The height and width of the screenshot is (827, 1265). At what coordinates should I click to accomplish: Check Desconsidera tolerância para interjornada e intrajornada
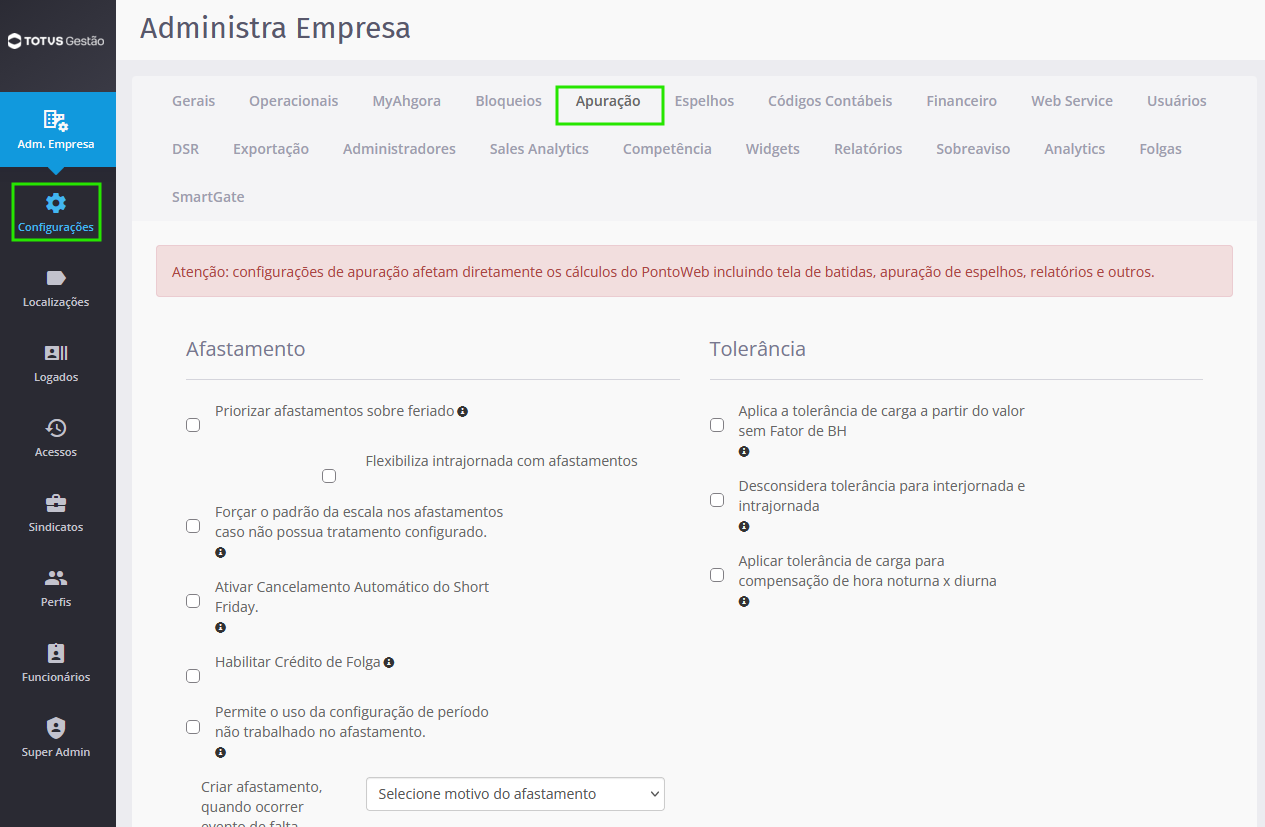point(717,500)
